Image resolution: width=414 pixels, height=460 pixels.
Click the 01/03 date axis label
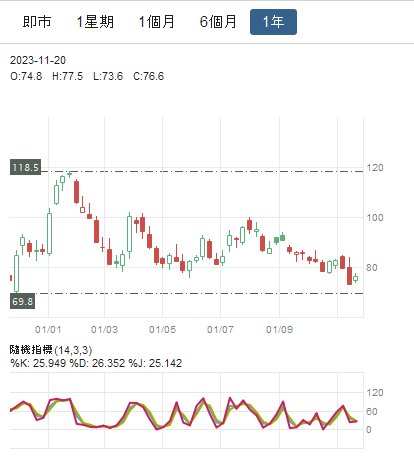104,330
